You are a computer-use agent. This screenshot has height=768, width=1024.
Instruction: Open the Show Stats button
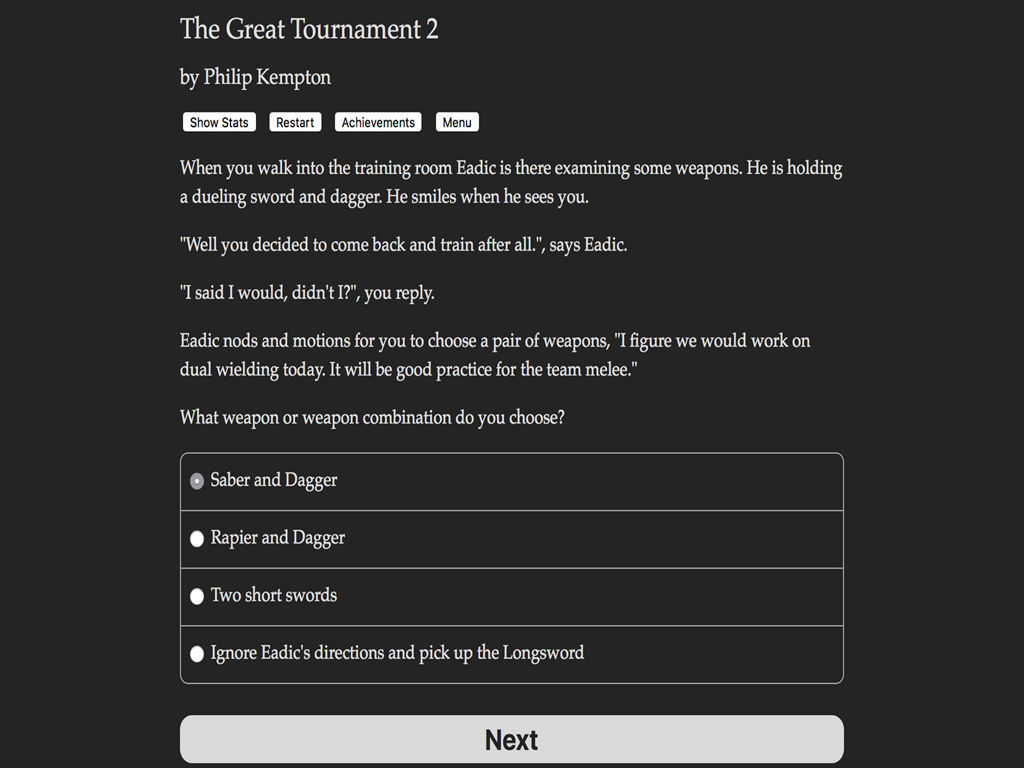point(219,122)
